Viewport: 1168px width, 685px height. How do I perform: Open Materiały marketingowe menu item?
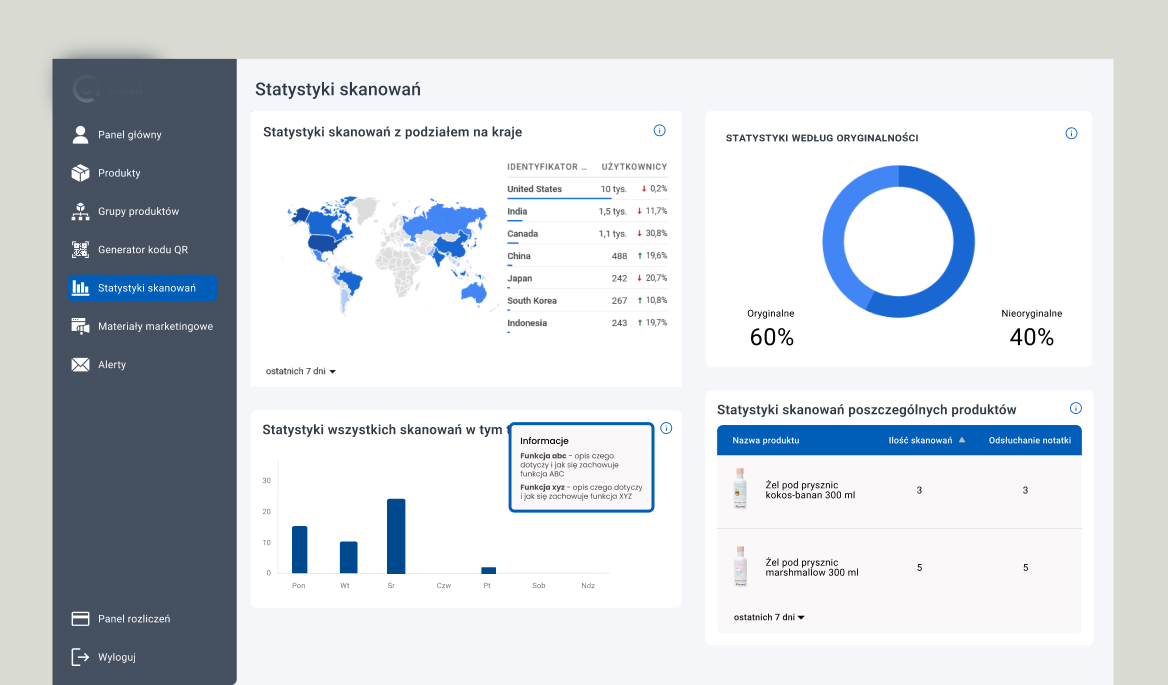coord(155,326)
